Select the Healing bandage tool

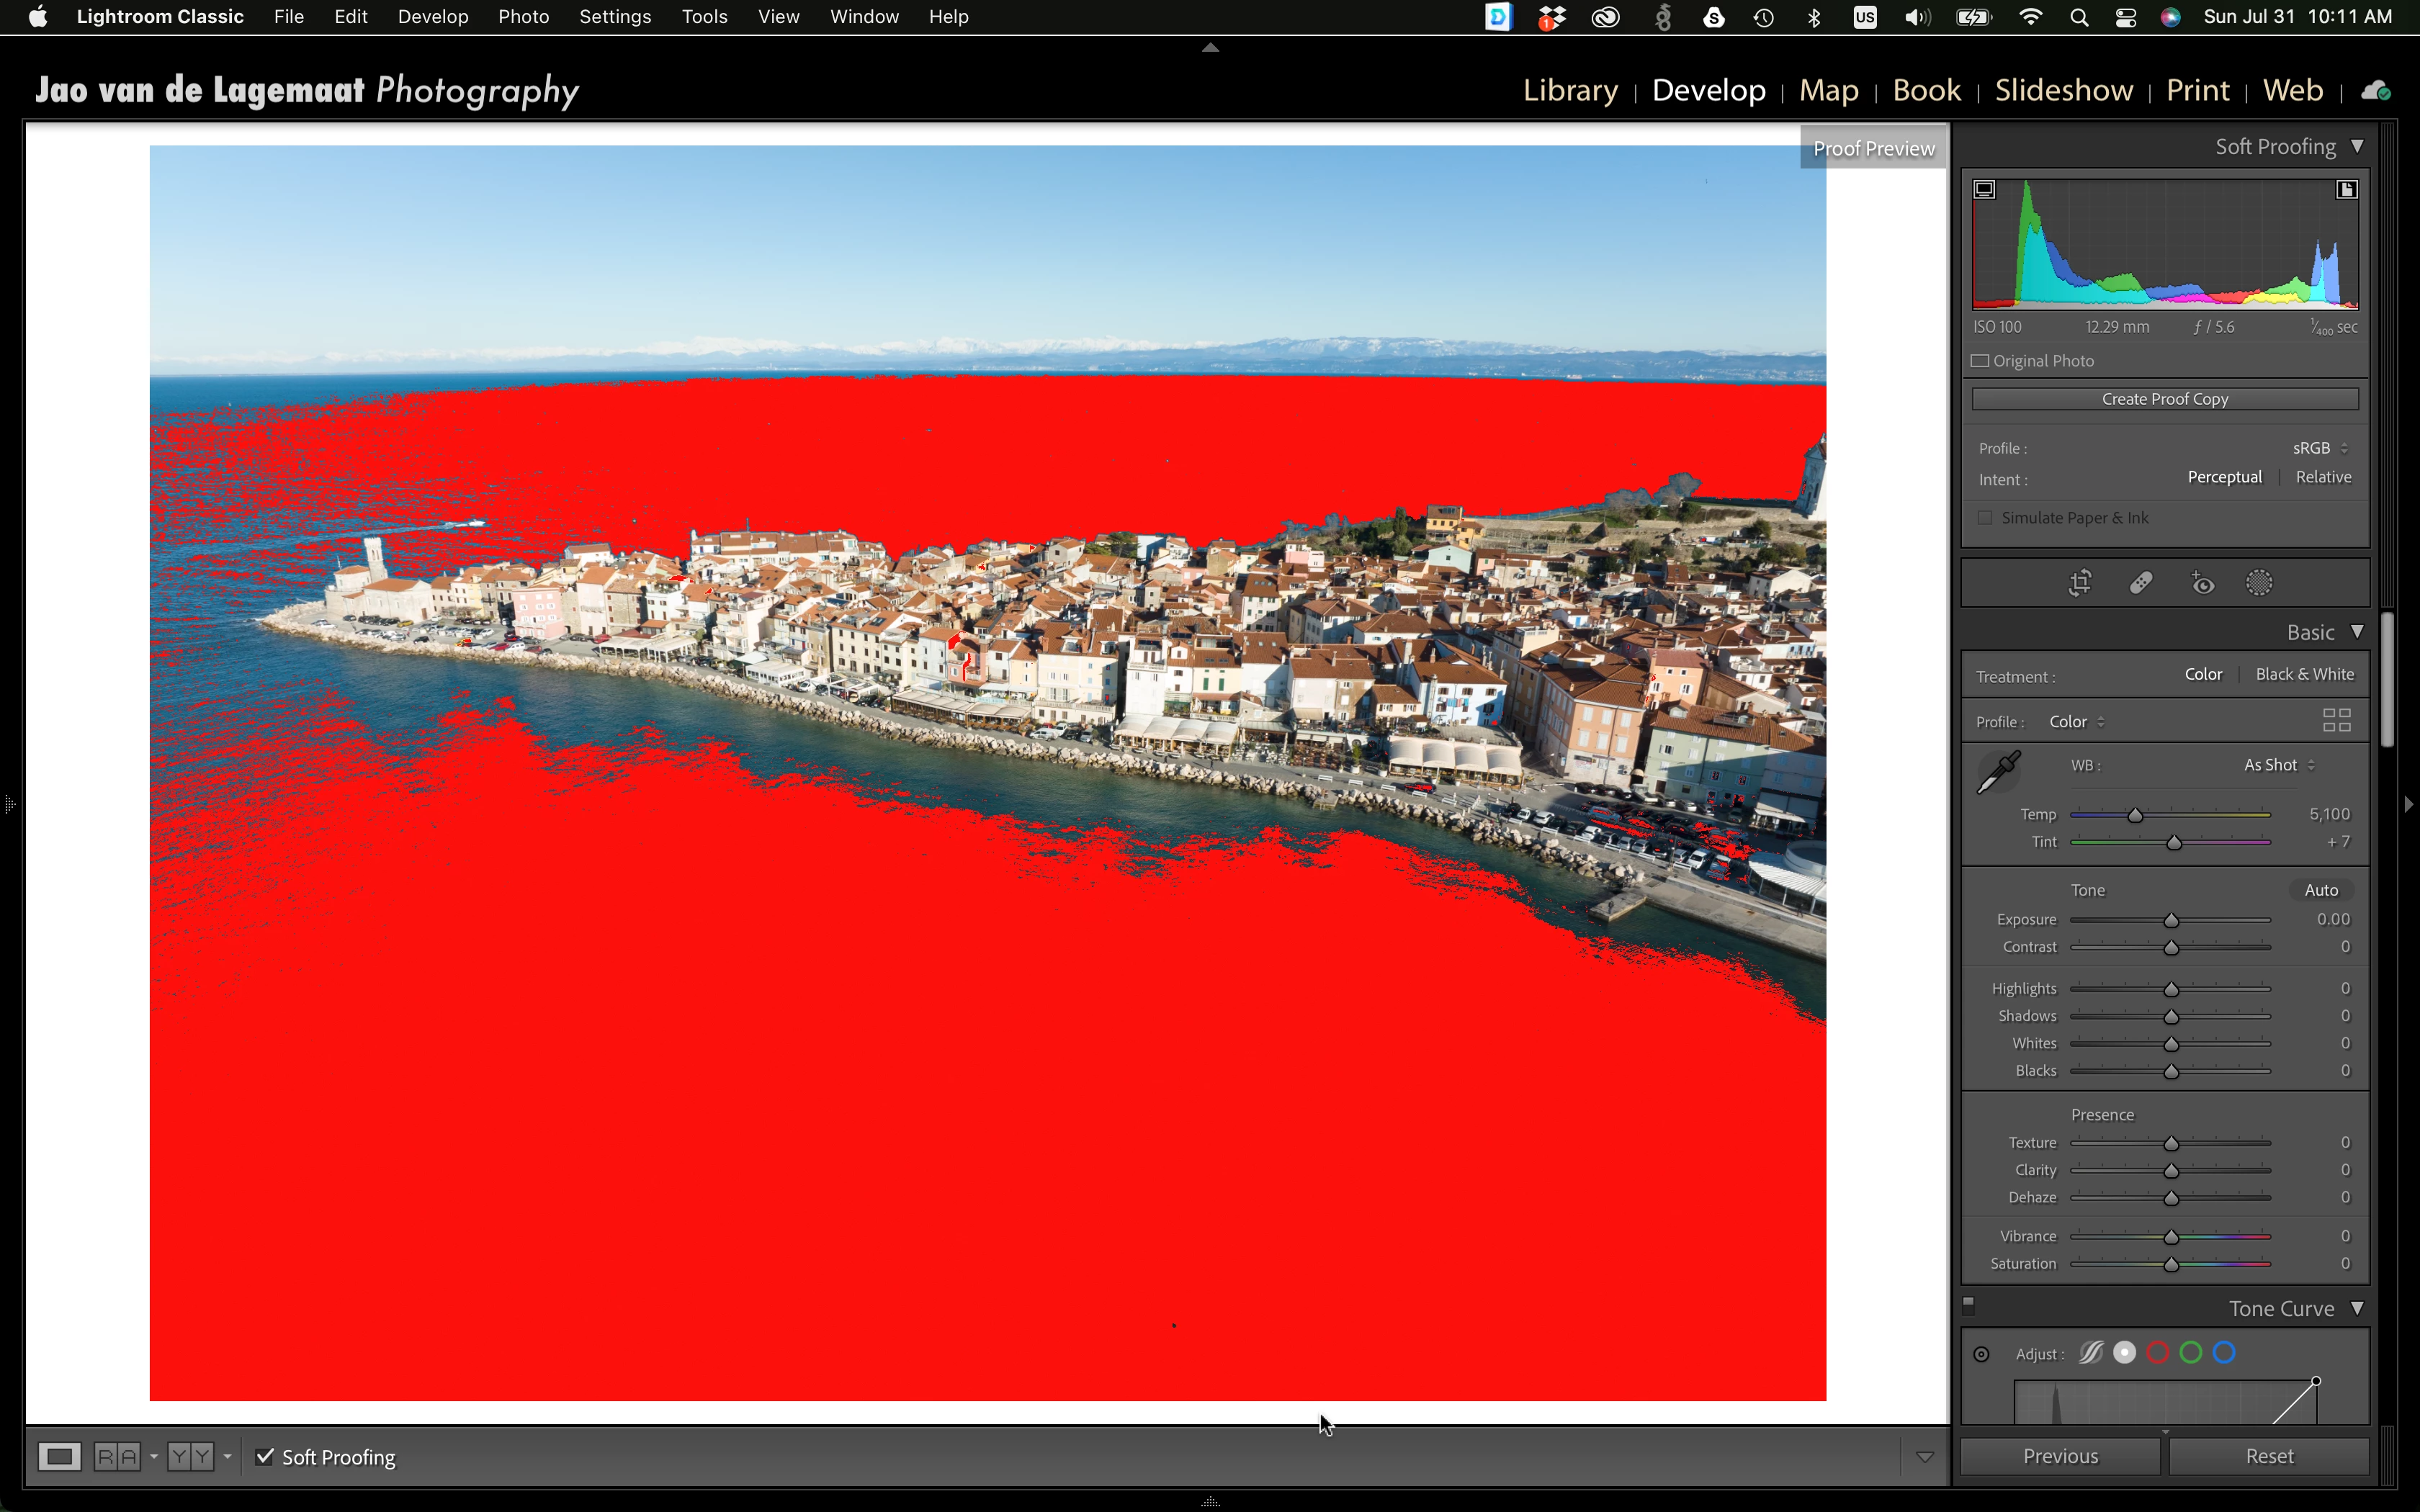(2141, 583)
